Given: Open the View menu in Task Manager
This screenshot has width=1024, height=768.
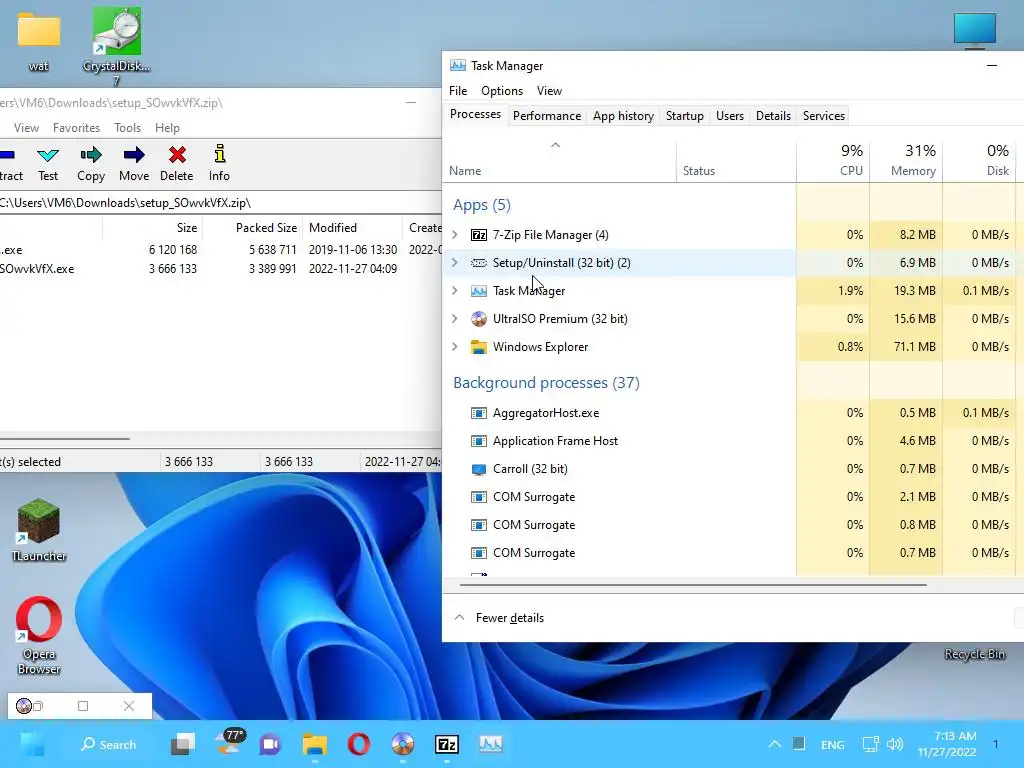Looking at the screenshot, I should click(x=549, y=91).
